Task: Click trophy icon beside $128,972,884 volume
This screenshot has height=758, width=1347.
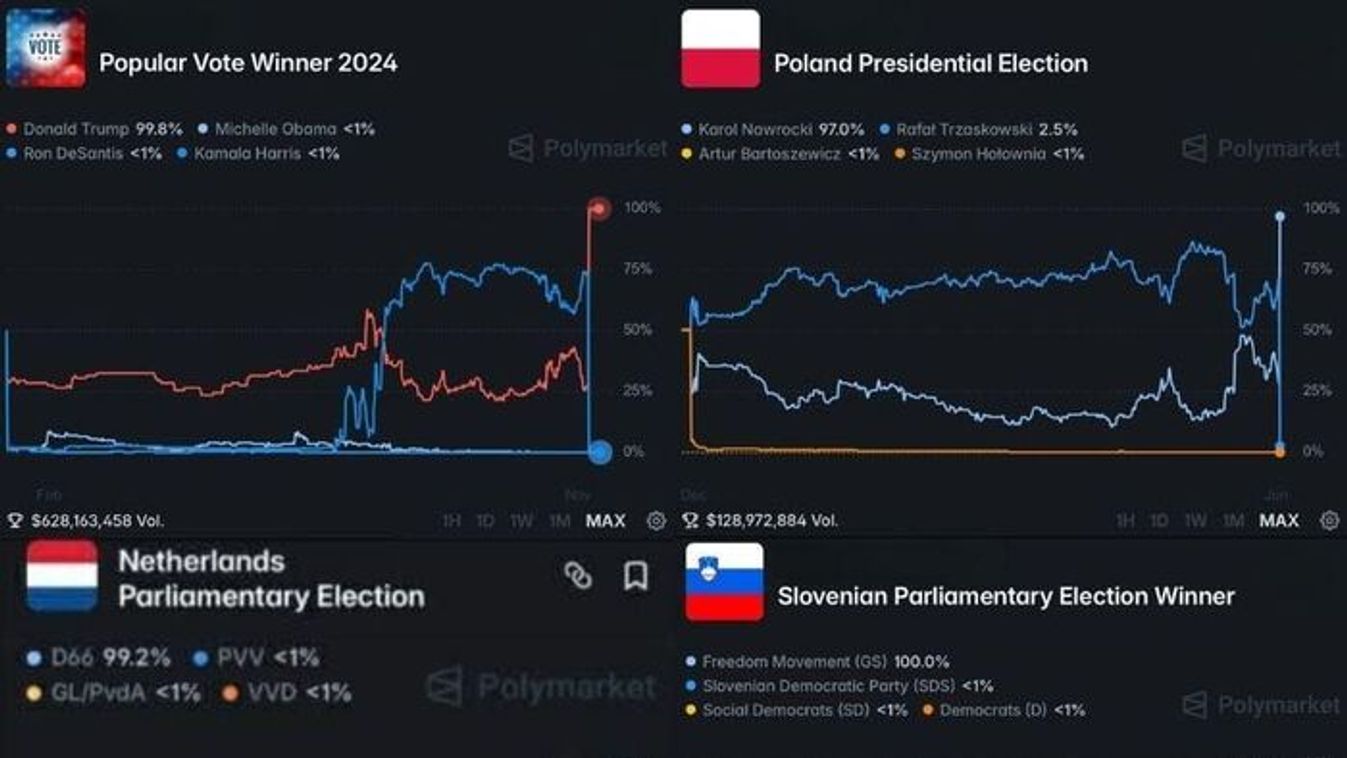Action: (x=690, y=521)
